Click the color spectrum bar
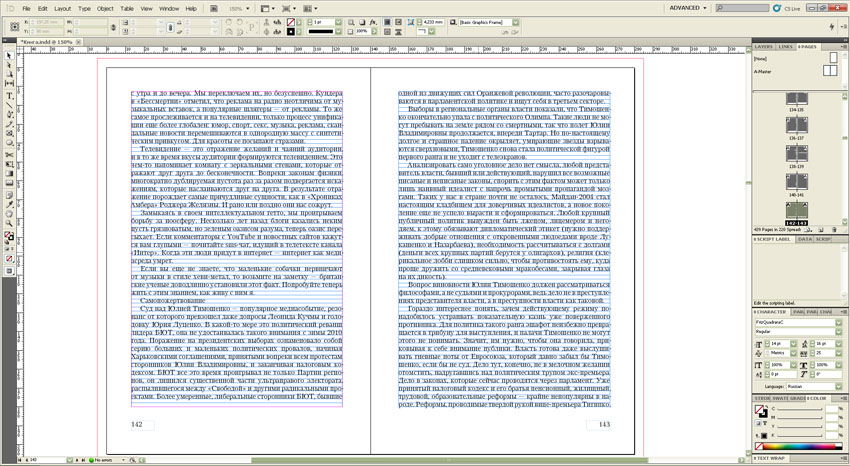850x466 pixels. (x=800, y=446)
